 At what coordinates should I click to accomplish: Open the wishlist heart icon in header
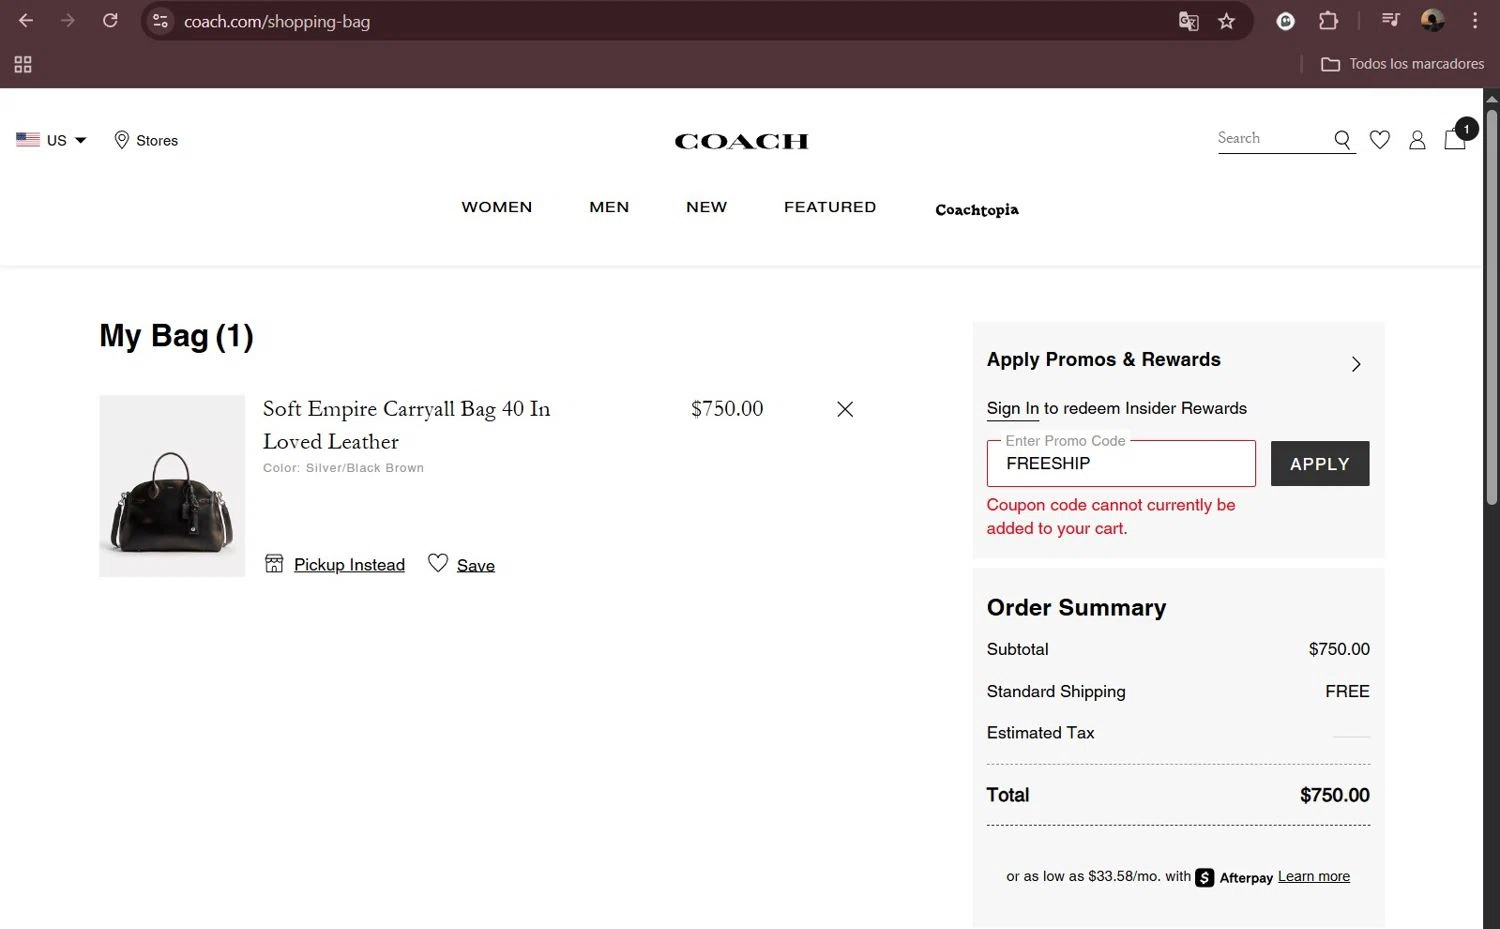[1380, 140]
